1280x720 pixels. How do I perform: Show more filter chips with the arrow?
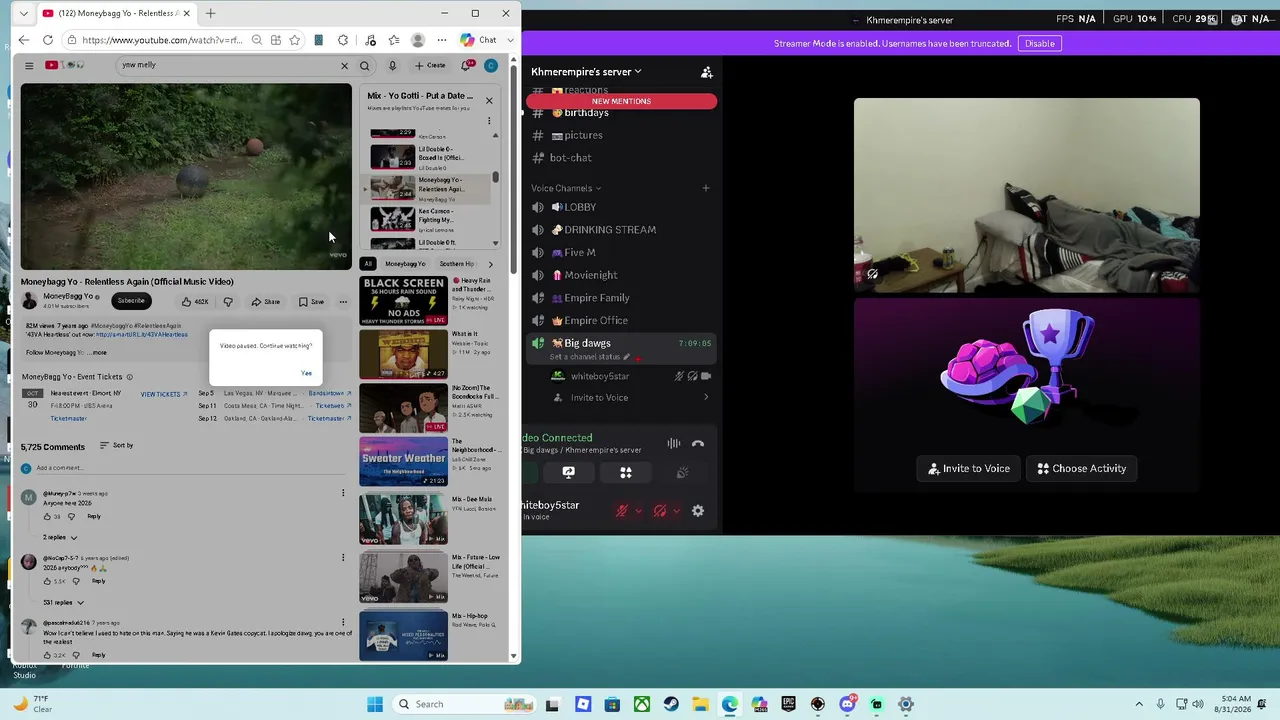pos(490,264)
